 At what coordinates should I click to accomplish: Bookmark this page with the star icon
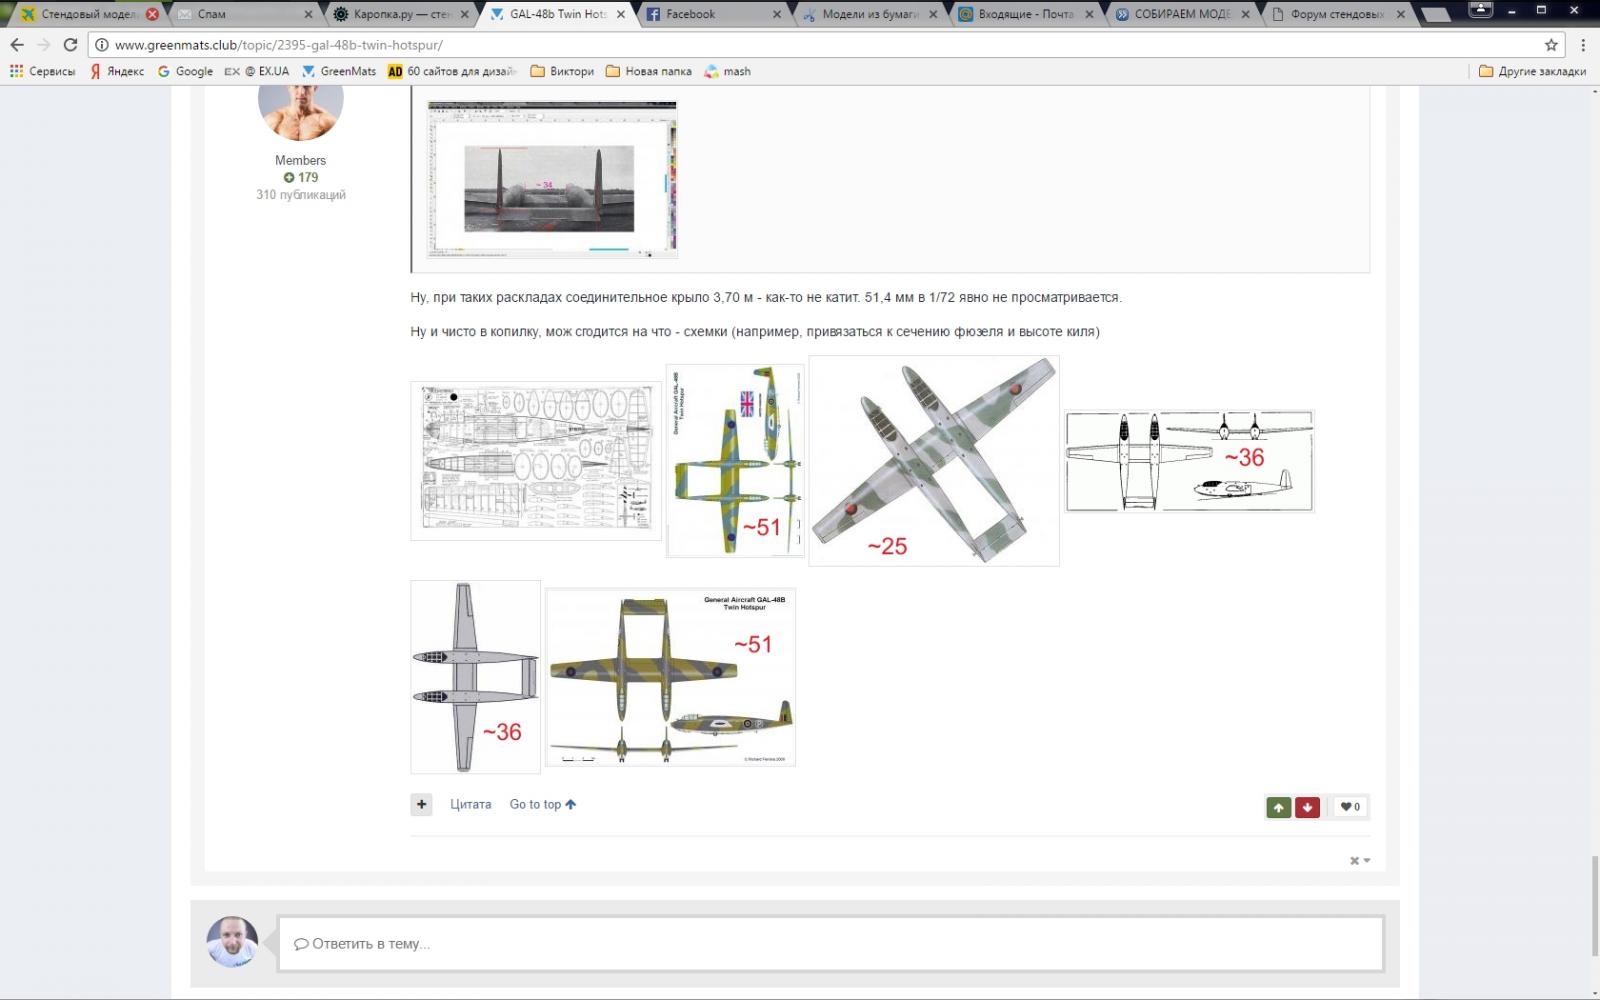1551,45
